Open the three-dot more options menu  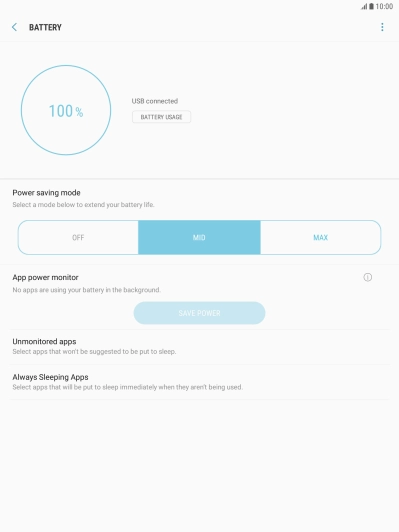coord(382,27)
